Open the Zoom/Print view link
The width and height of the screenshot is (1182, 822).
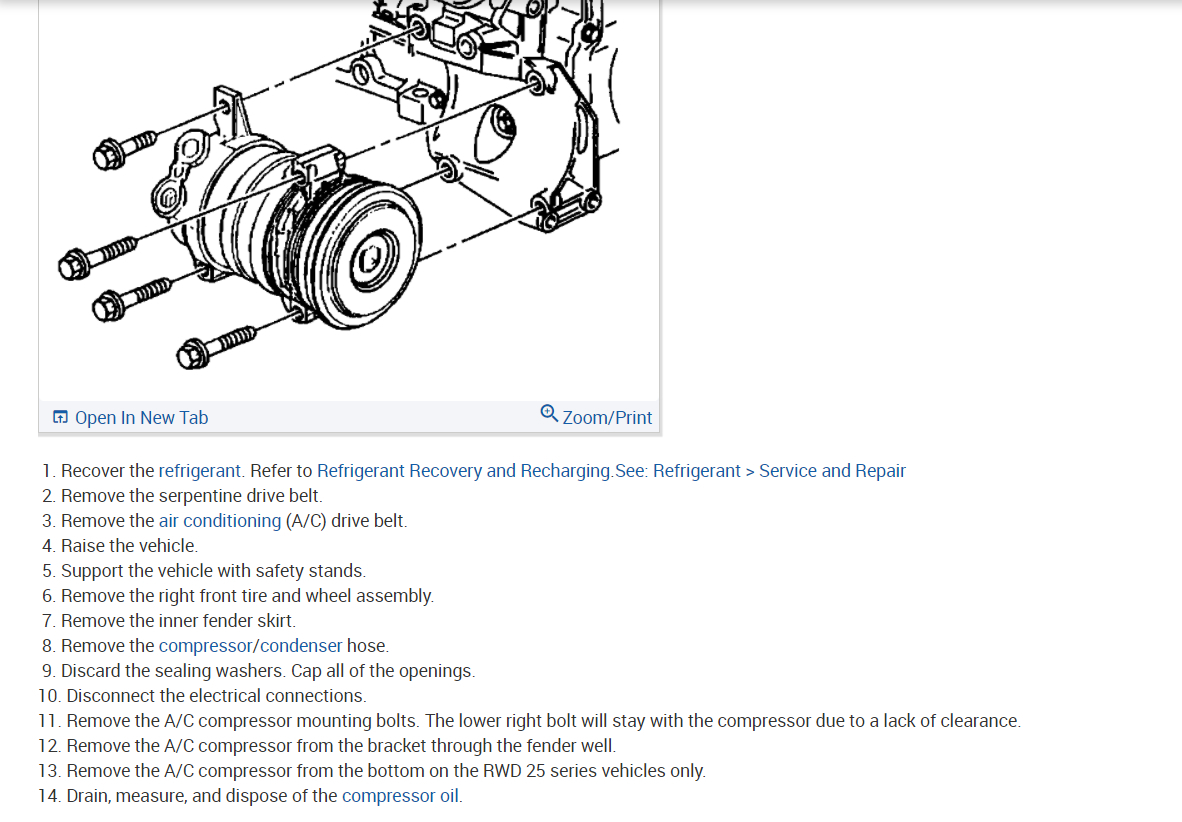(x=607, y=418)
